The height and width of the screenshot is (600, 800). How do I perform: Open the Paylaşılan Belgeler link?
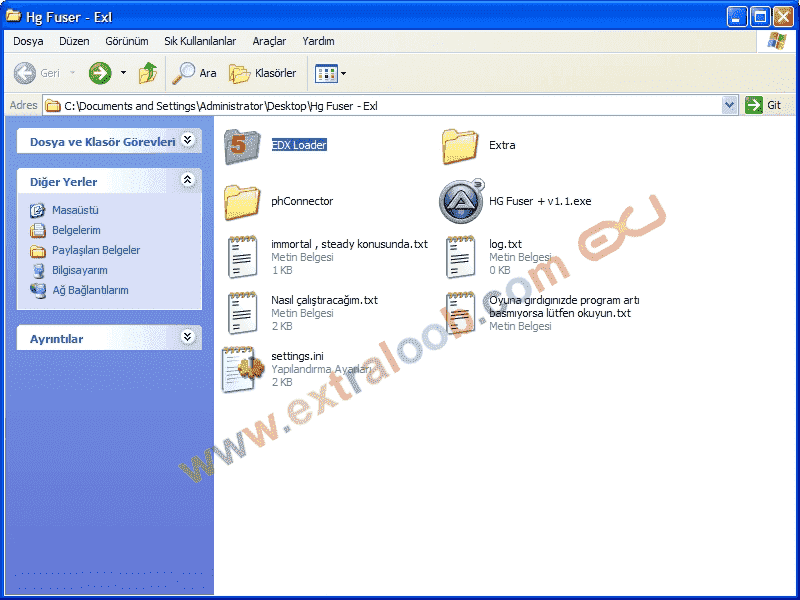pos(96,251)
